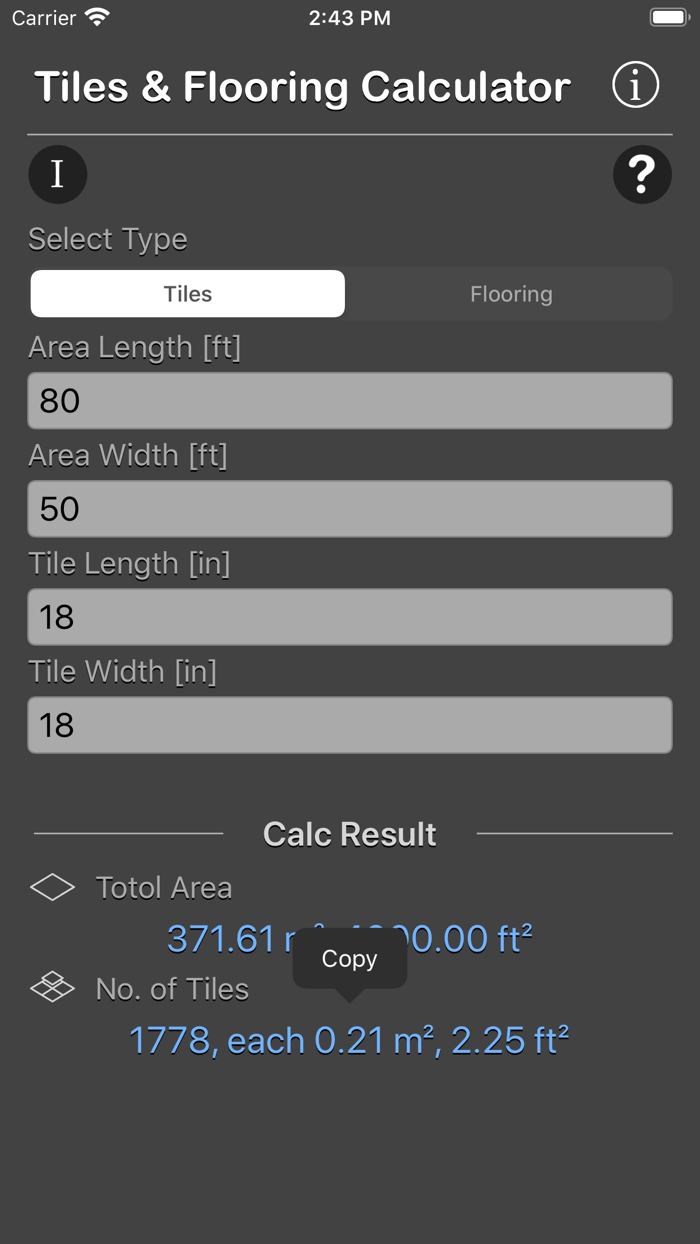The height and width of the screenshot is (1244, 700).
Task: Open the app info screen via i icon
Action: pyautogui.click(x=636, y=85)
